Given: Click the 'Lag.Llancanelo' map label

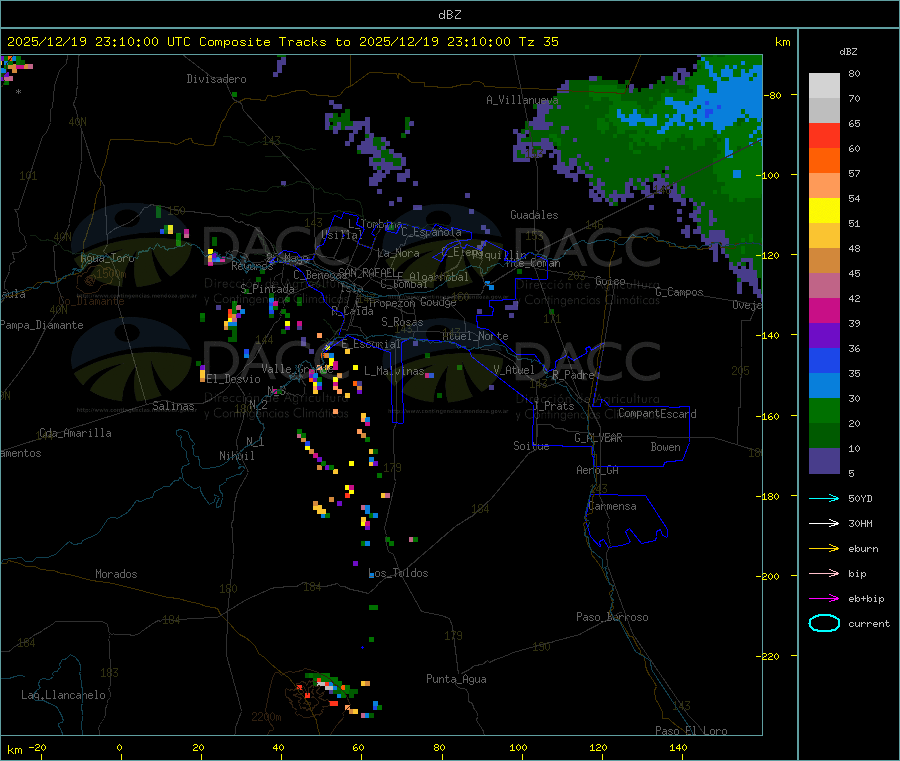Looking at the screenshot, I should (x=63, y=695).
